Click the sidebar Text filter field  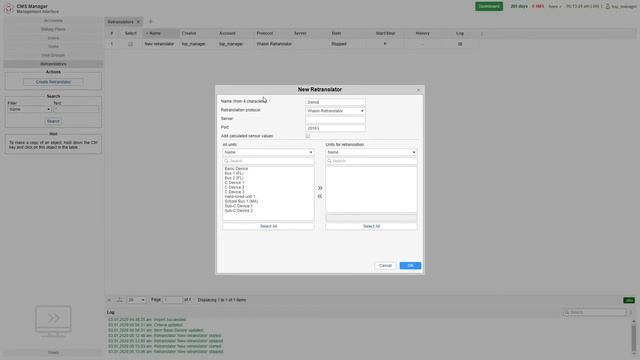76,109
